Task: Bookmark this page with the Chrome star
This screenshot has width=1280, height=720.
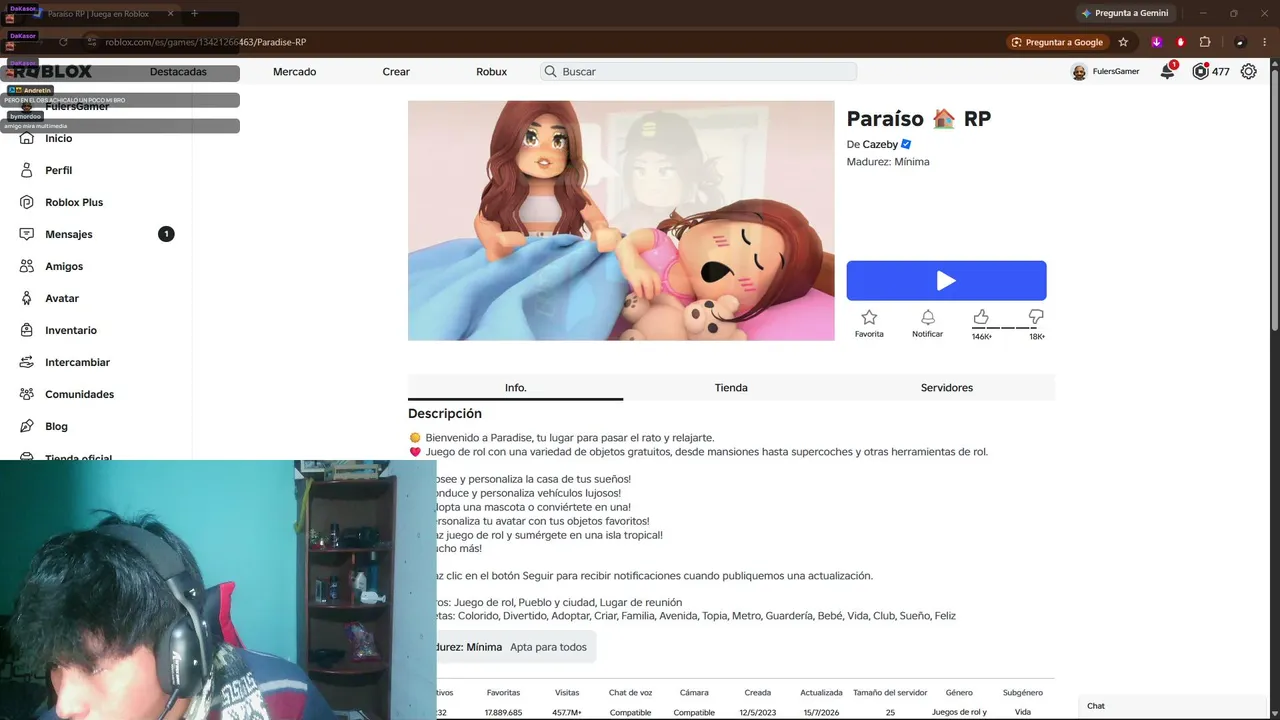Action: (1123, 42)
